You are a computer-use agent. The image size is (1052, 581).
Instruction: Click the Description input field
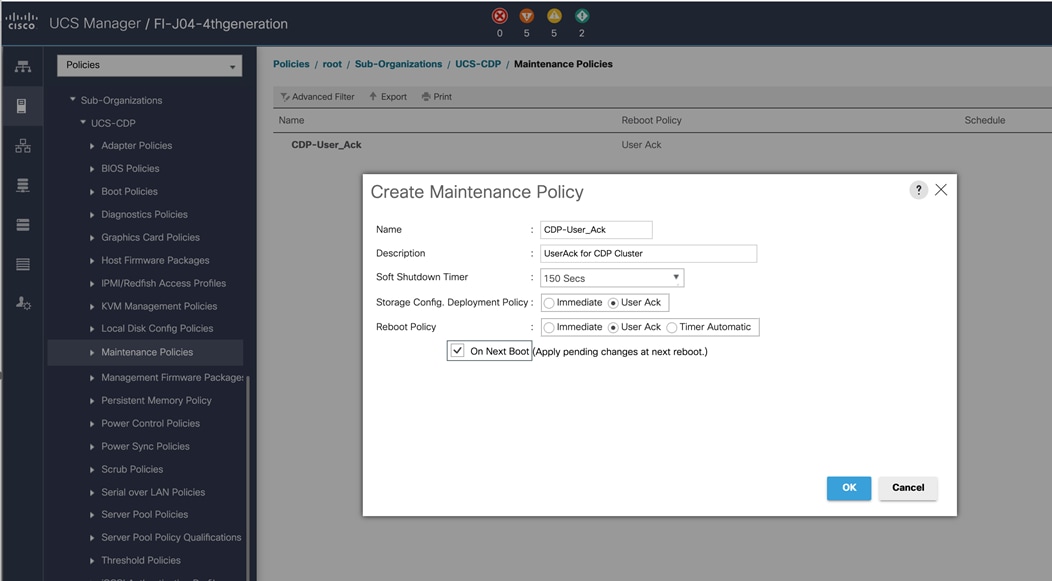pos(648,254)
